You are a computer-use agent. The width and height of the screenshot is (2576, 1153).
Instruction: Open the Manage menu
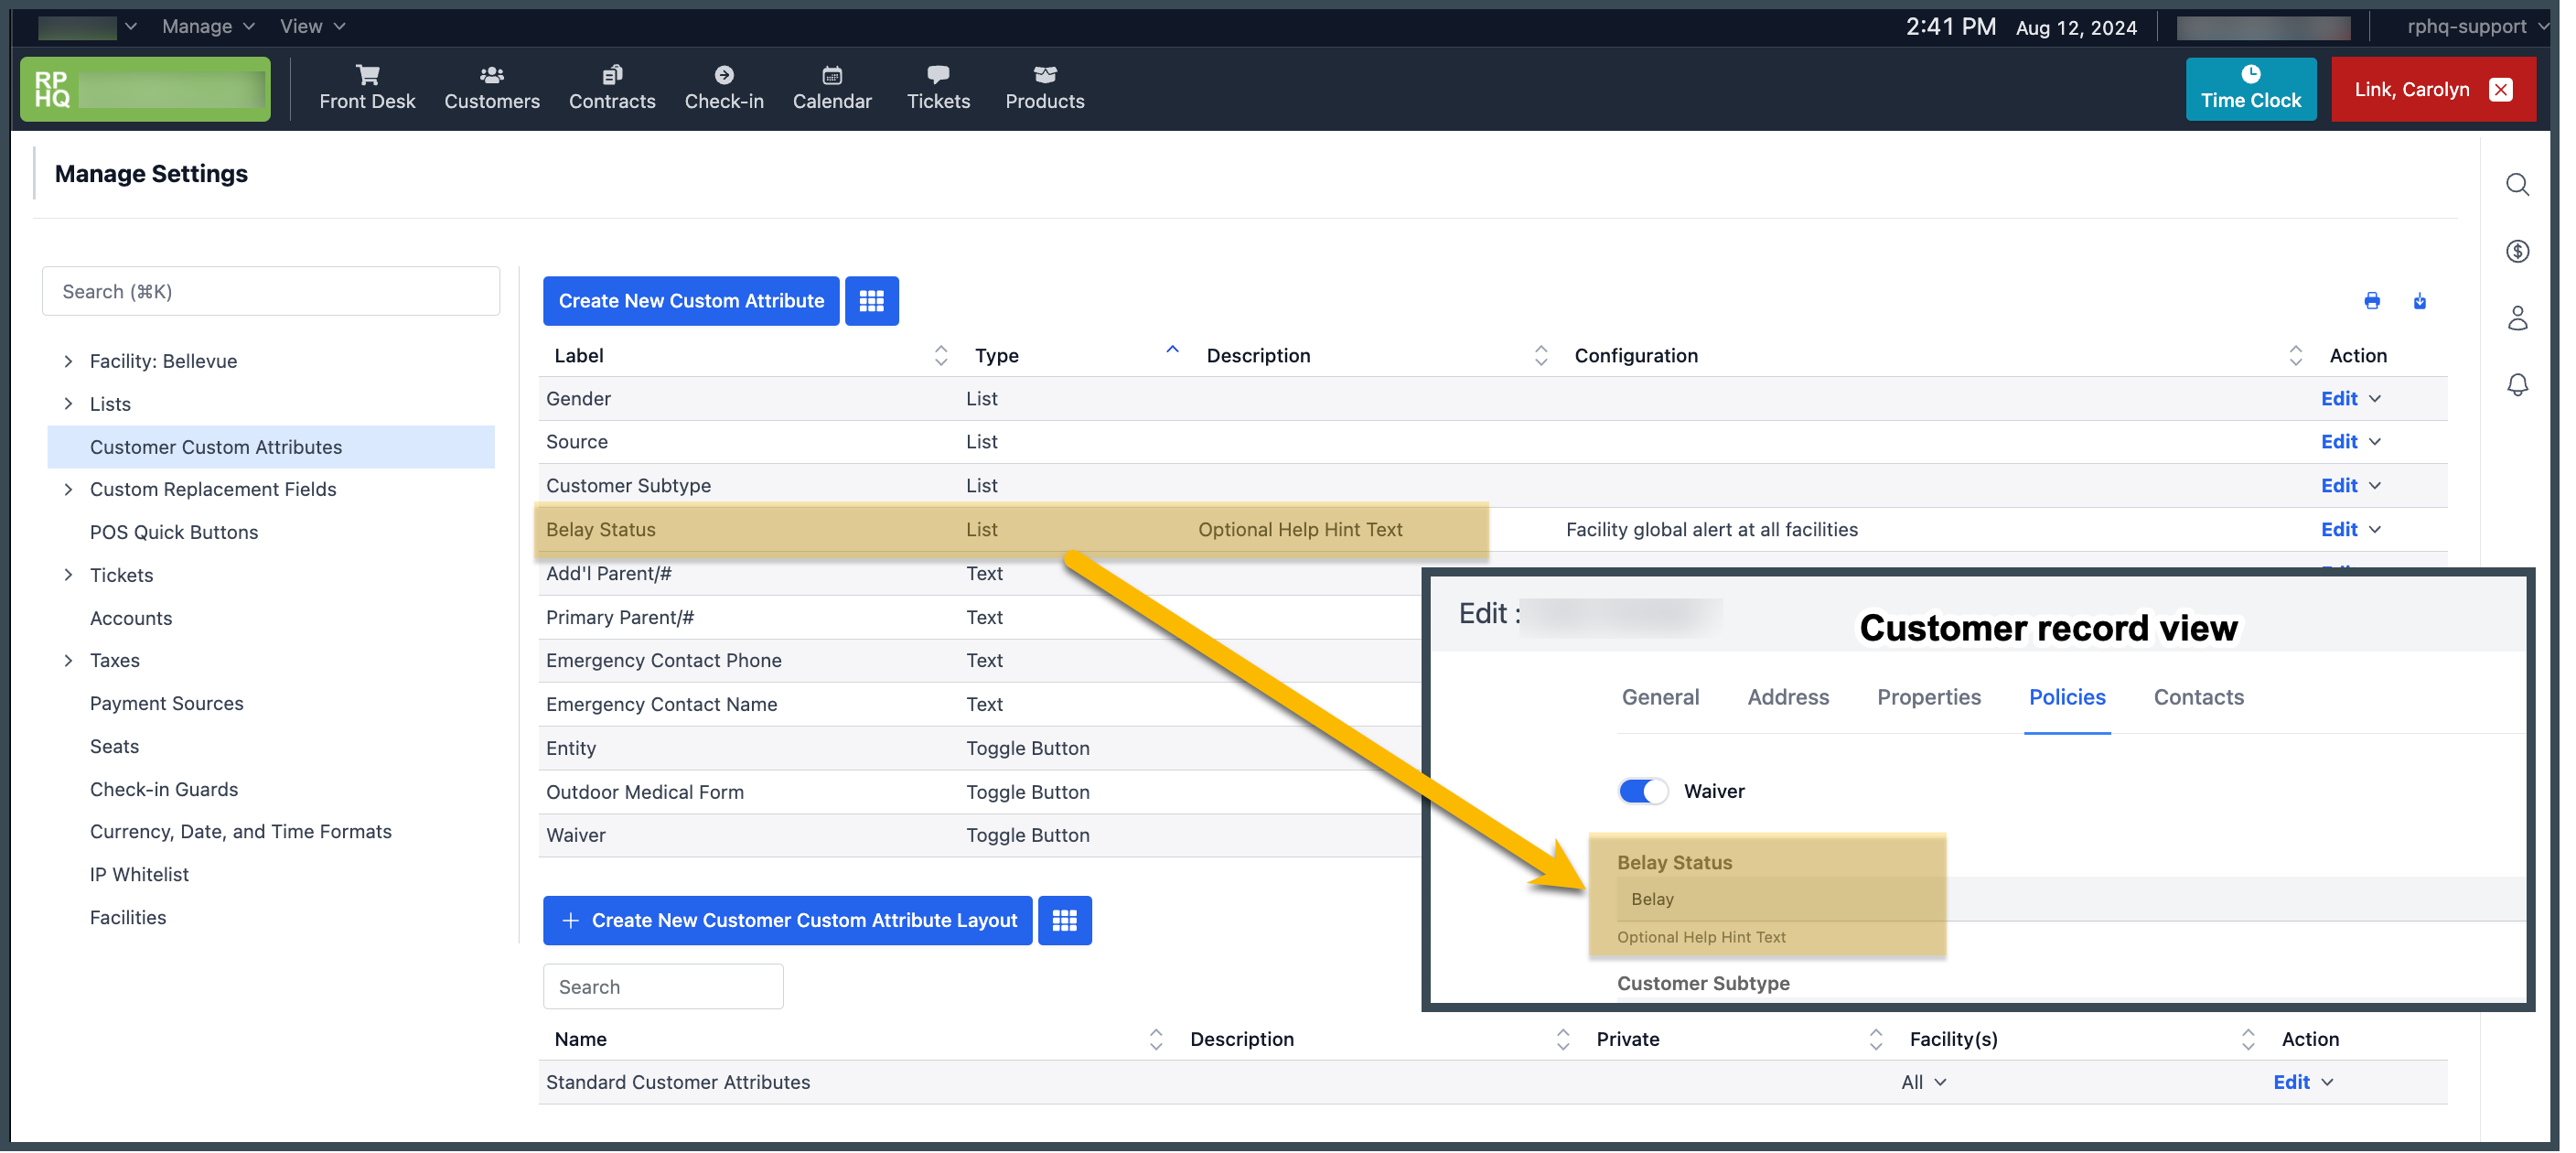[x=207, y=27]
